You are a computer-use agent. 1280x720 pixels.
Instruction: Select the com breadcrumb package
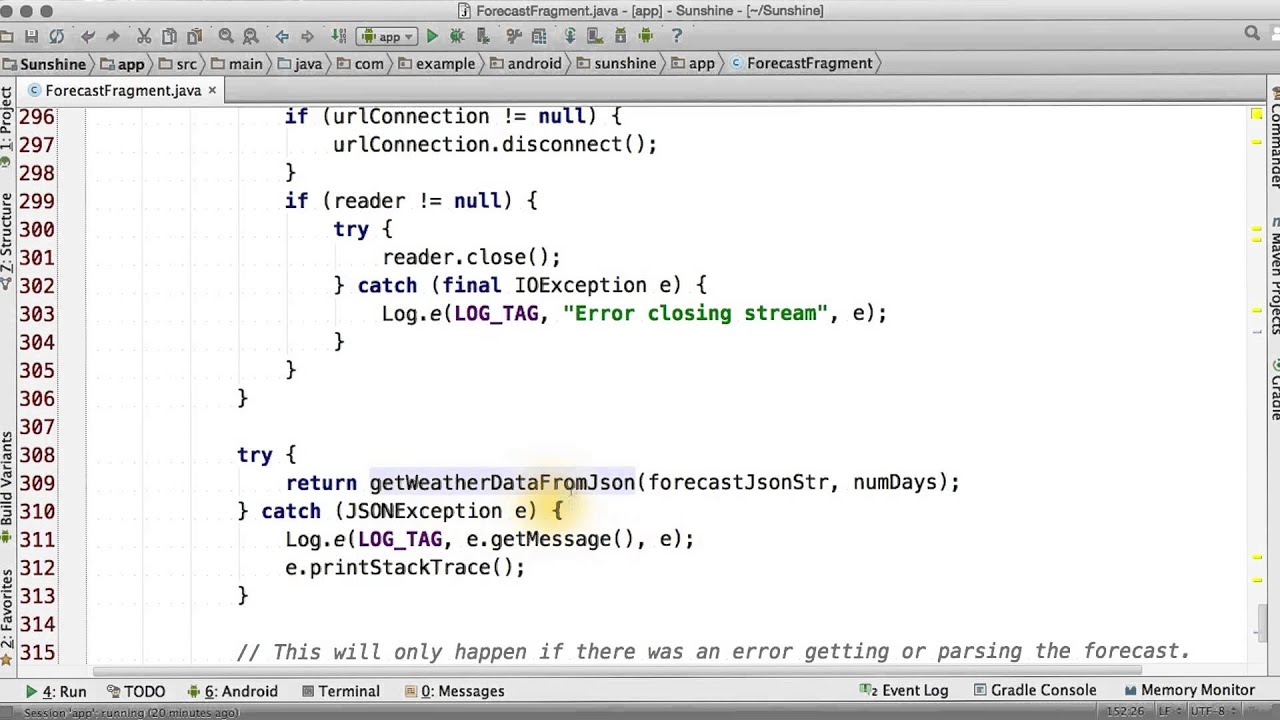click(360, 63)
